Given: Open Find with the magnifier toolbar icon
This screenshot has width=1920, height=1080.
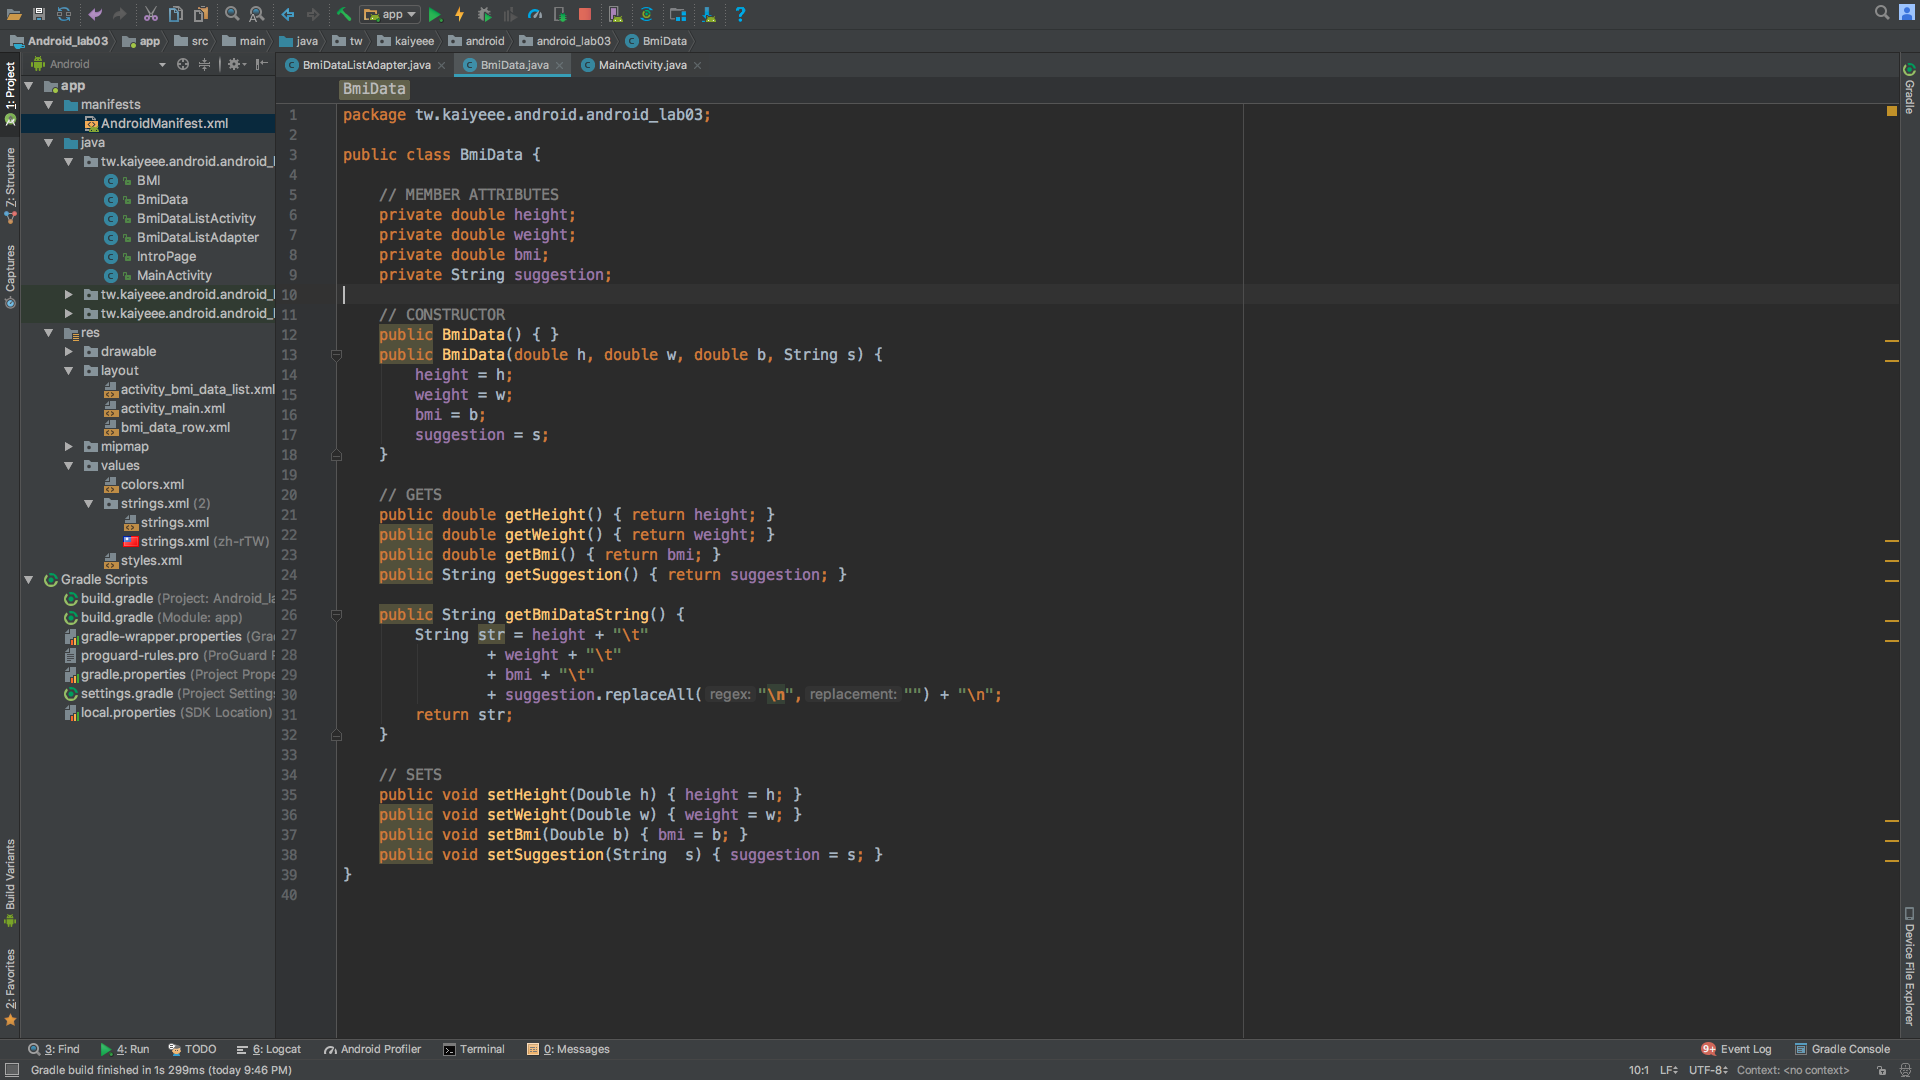Looking at the screenshot, I should (x=232, y=14).
